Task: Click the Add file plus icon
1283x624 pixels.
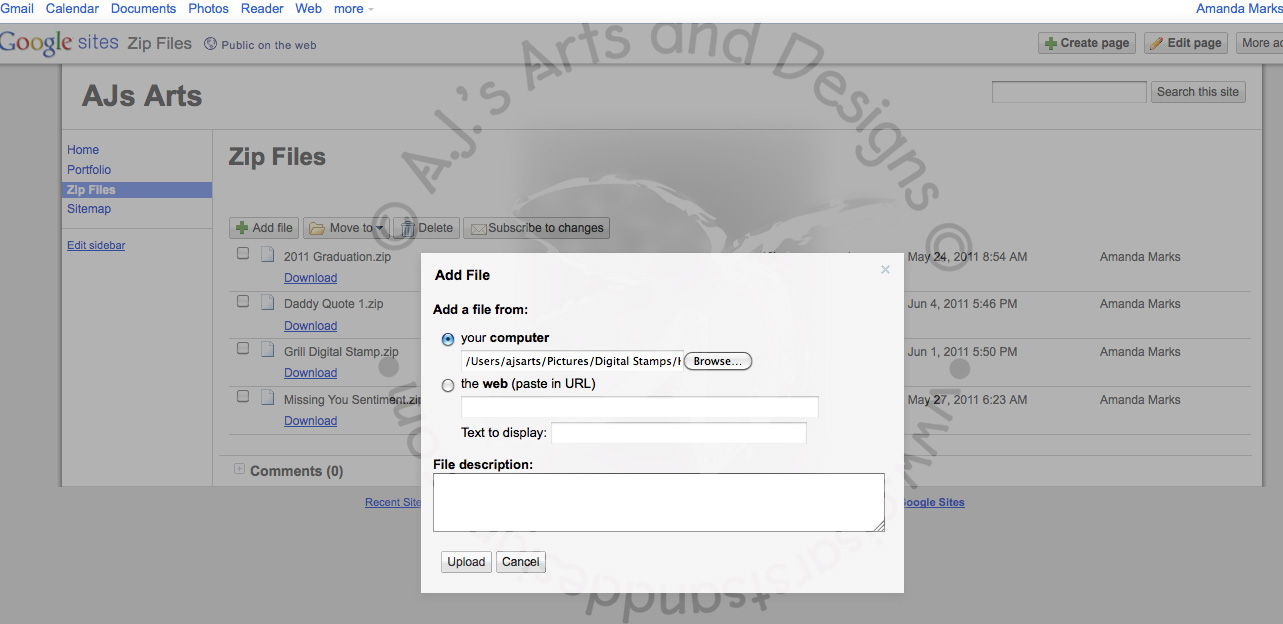Action: [242, 228]
